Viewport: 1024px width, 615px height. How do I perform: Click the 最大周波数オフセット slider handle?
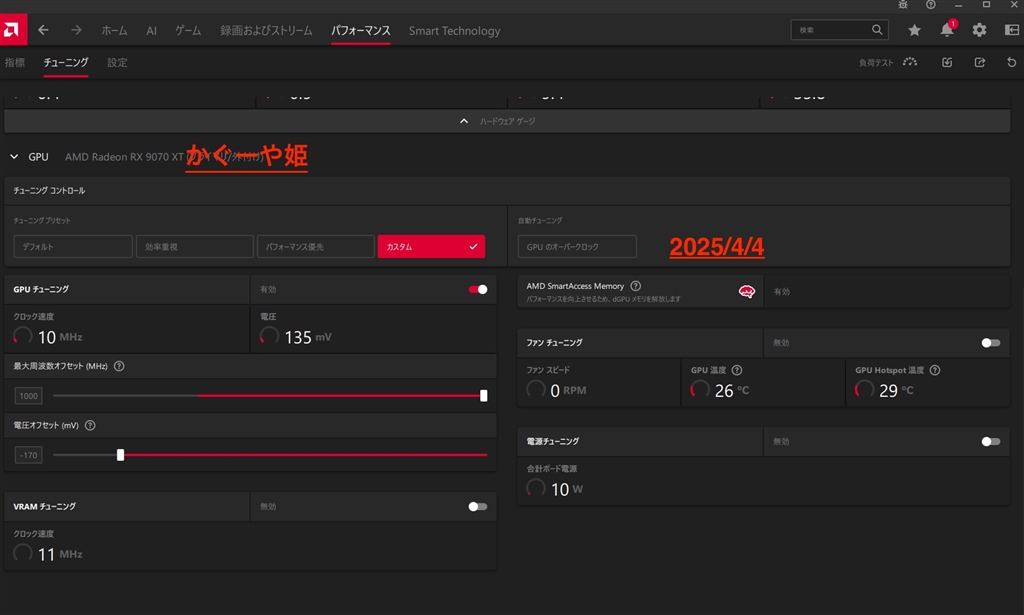(483, 396)
